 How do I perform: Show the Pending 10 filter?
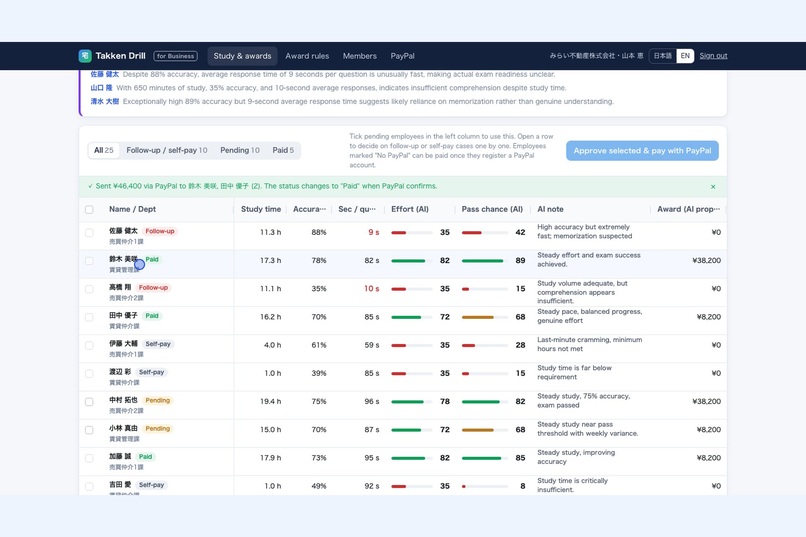tap(240, 150)
